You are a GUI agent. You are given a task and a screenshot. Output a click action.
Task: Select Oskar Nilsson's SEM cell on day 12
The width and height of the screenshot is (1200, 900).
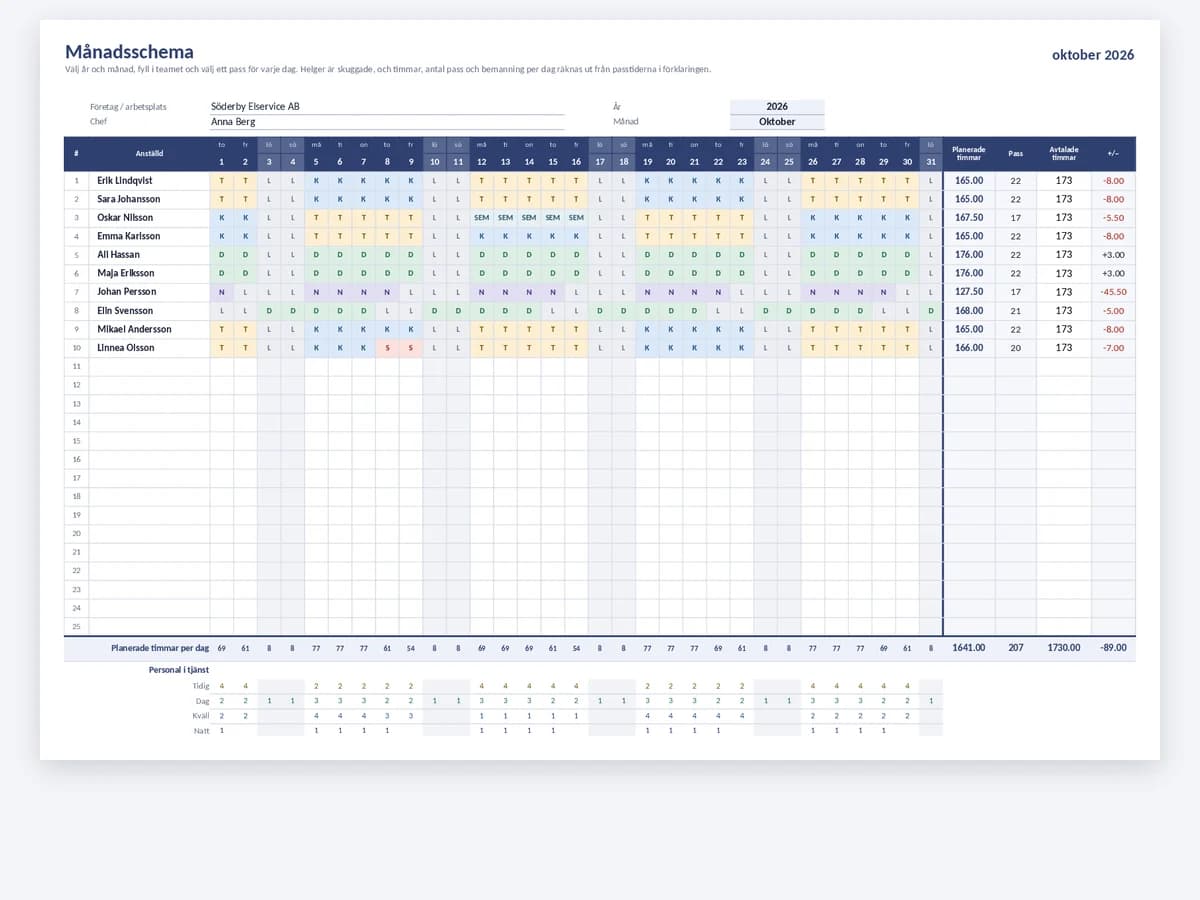pos(482,218)
